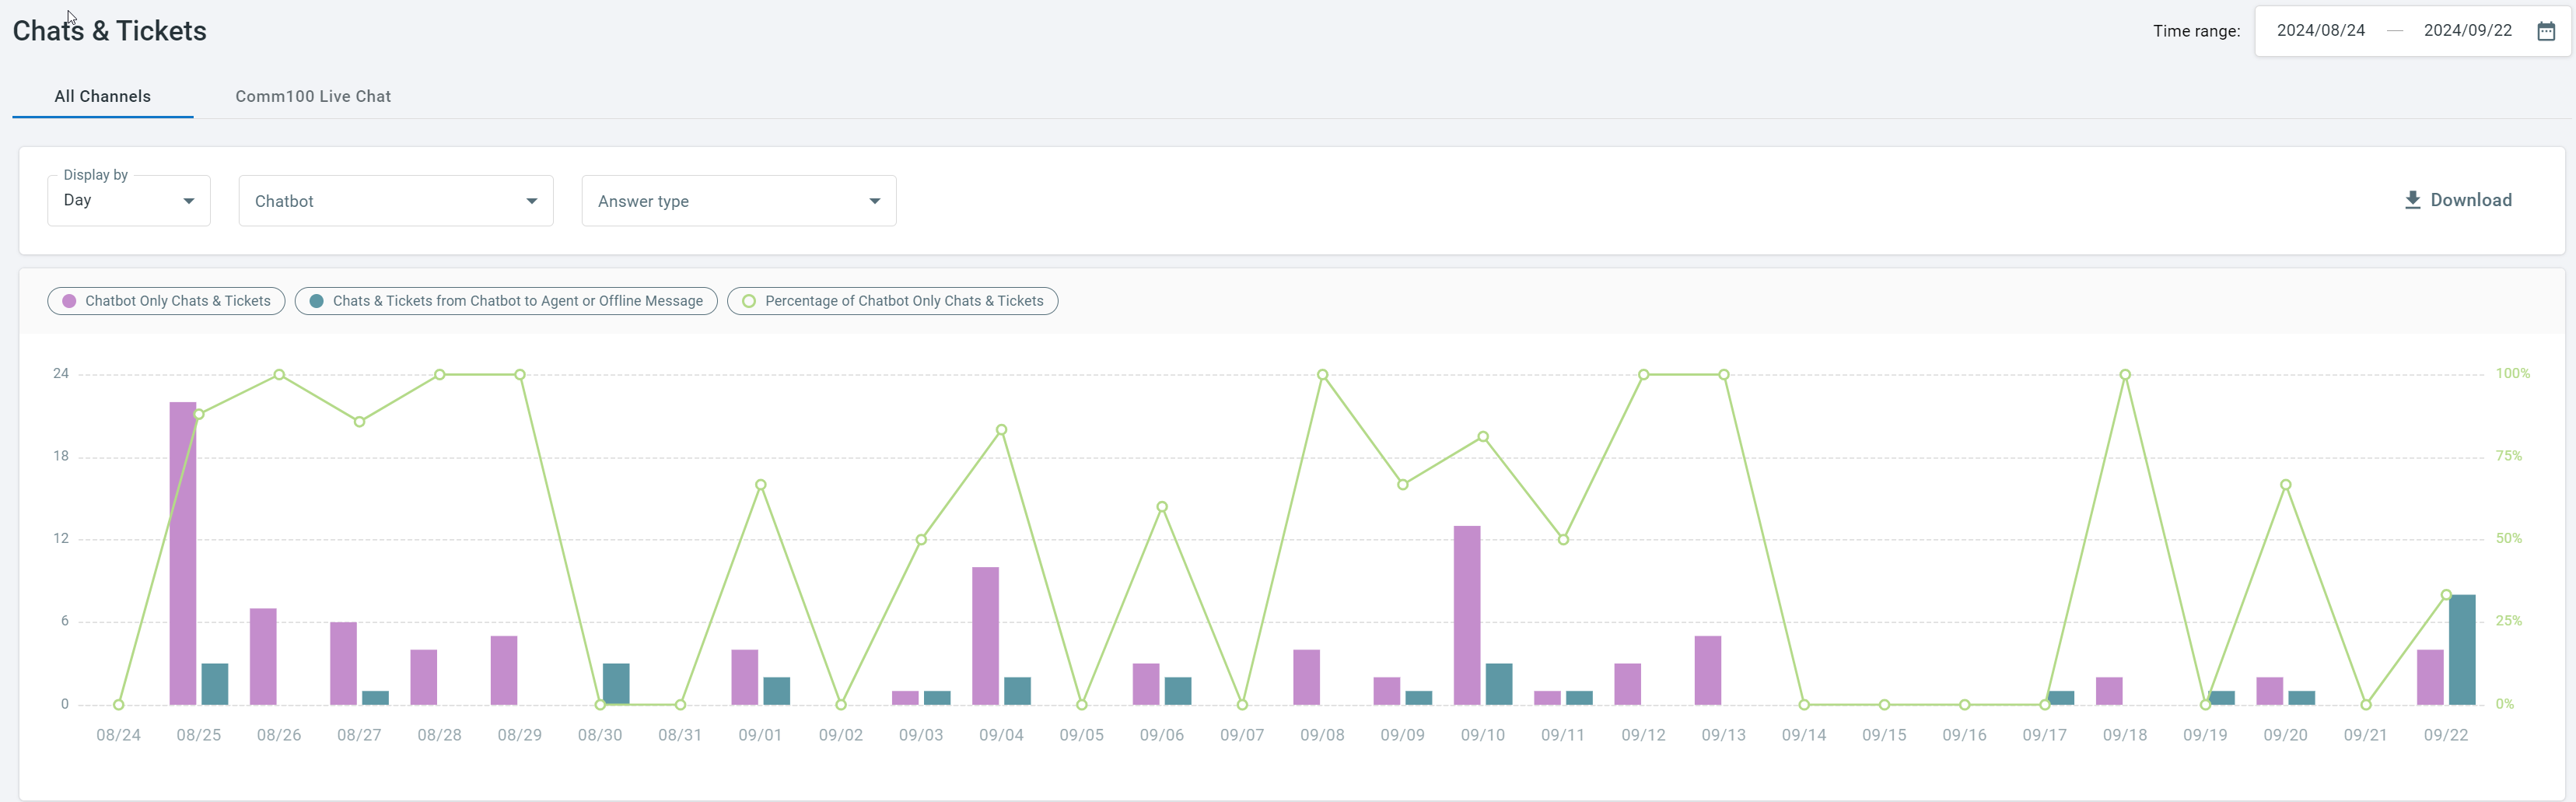The width and height of the screenshot is (2576, 802).
Task: Select the teal bar for 08/30
Action: [616, 684]
